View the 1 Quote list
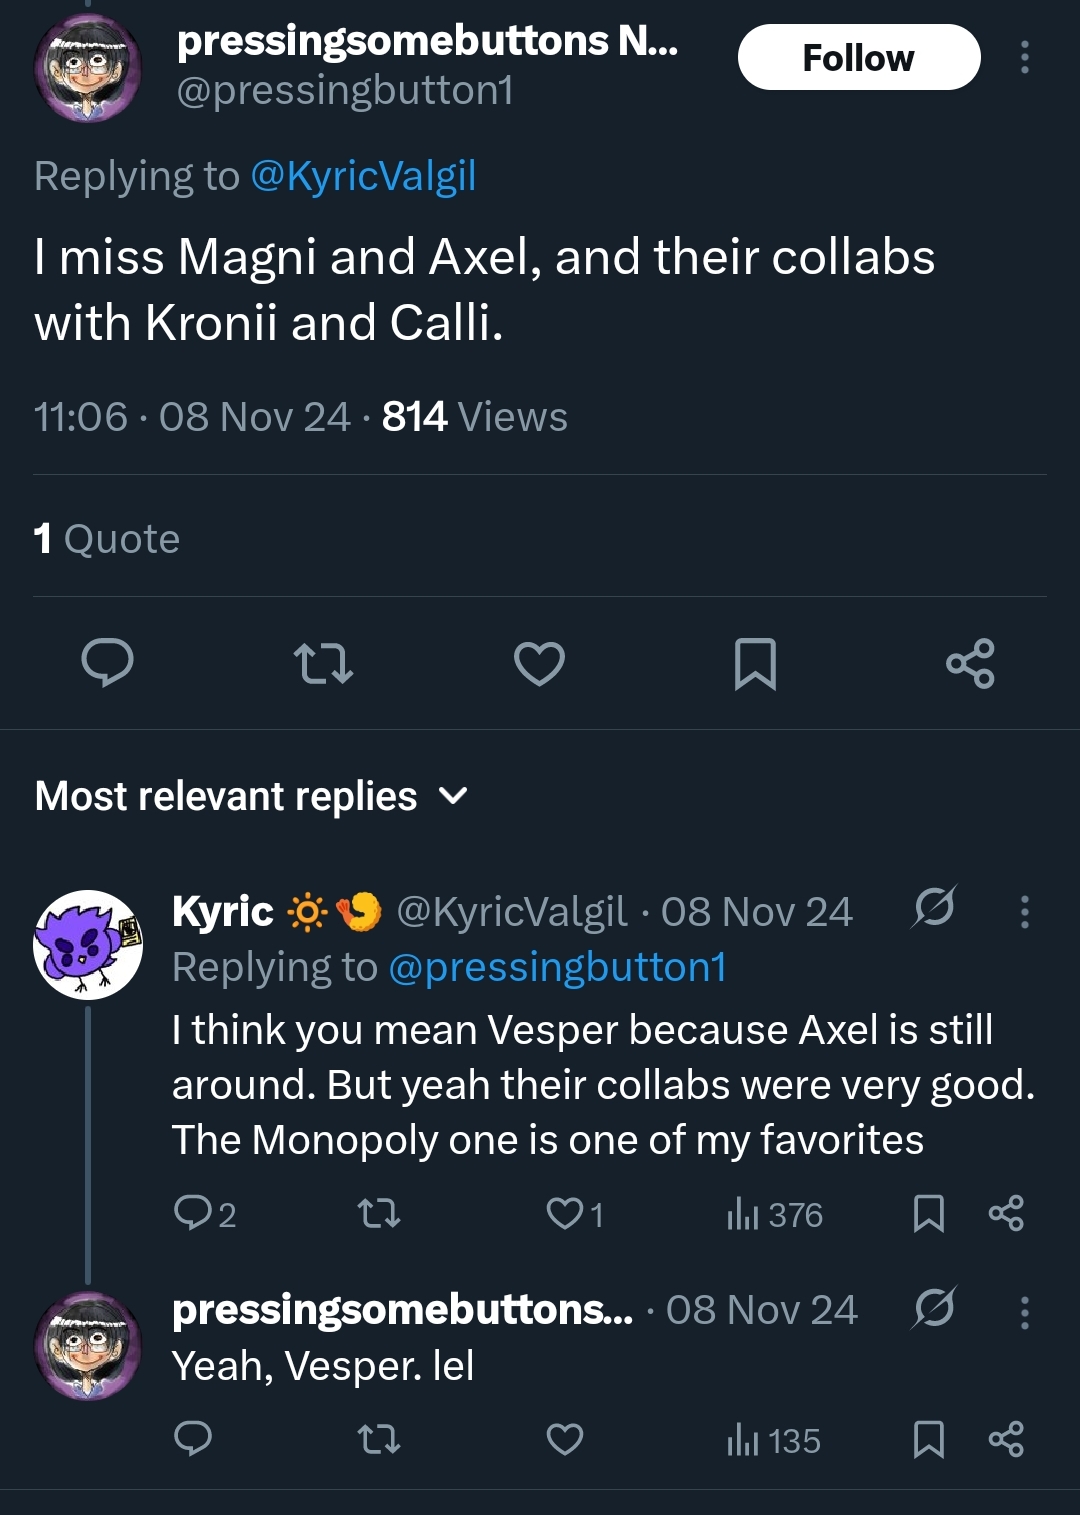The height and width of the screenshot is (1515, 1080). click(x=107, y=539)
